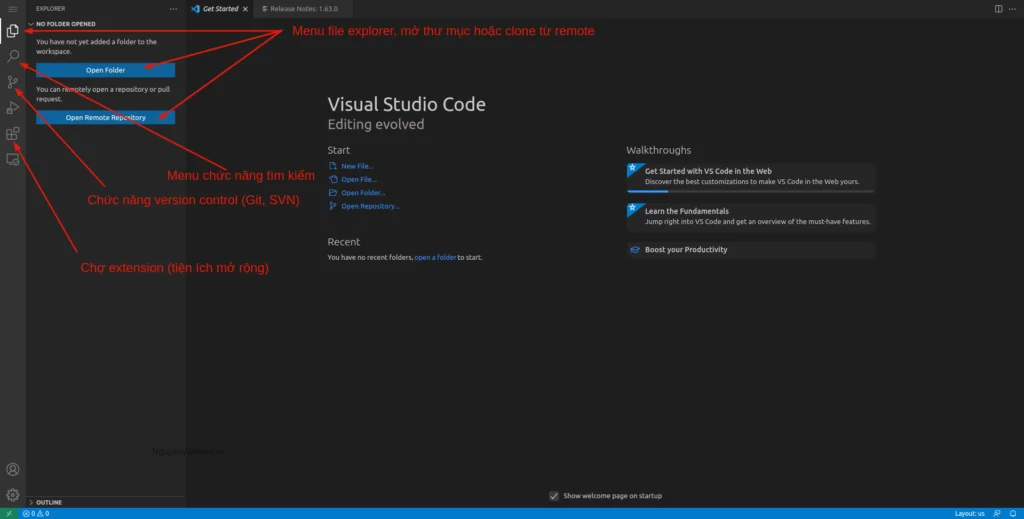Open Boost your Productivity walkthrough
Viewport: 1024px width, 519px height.
coord(750,250)
